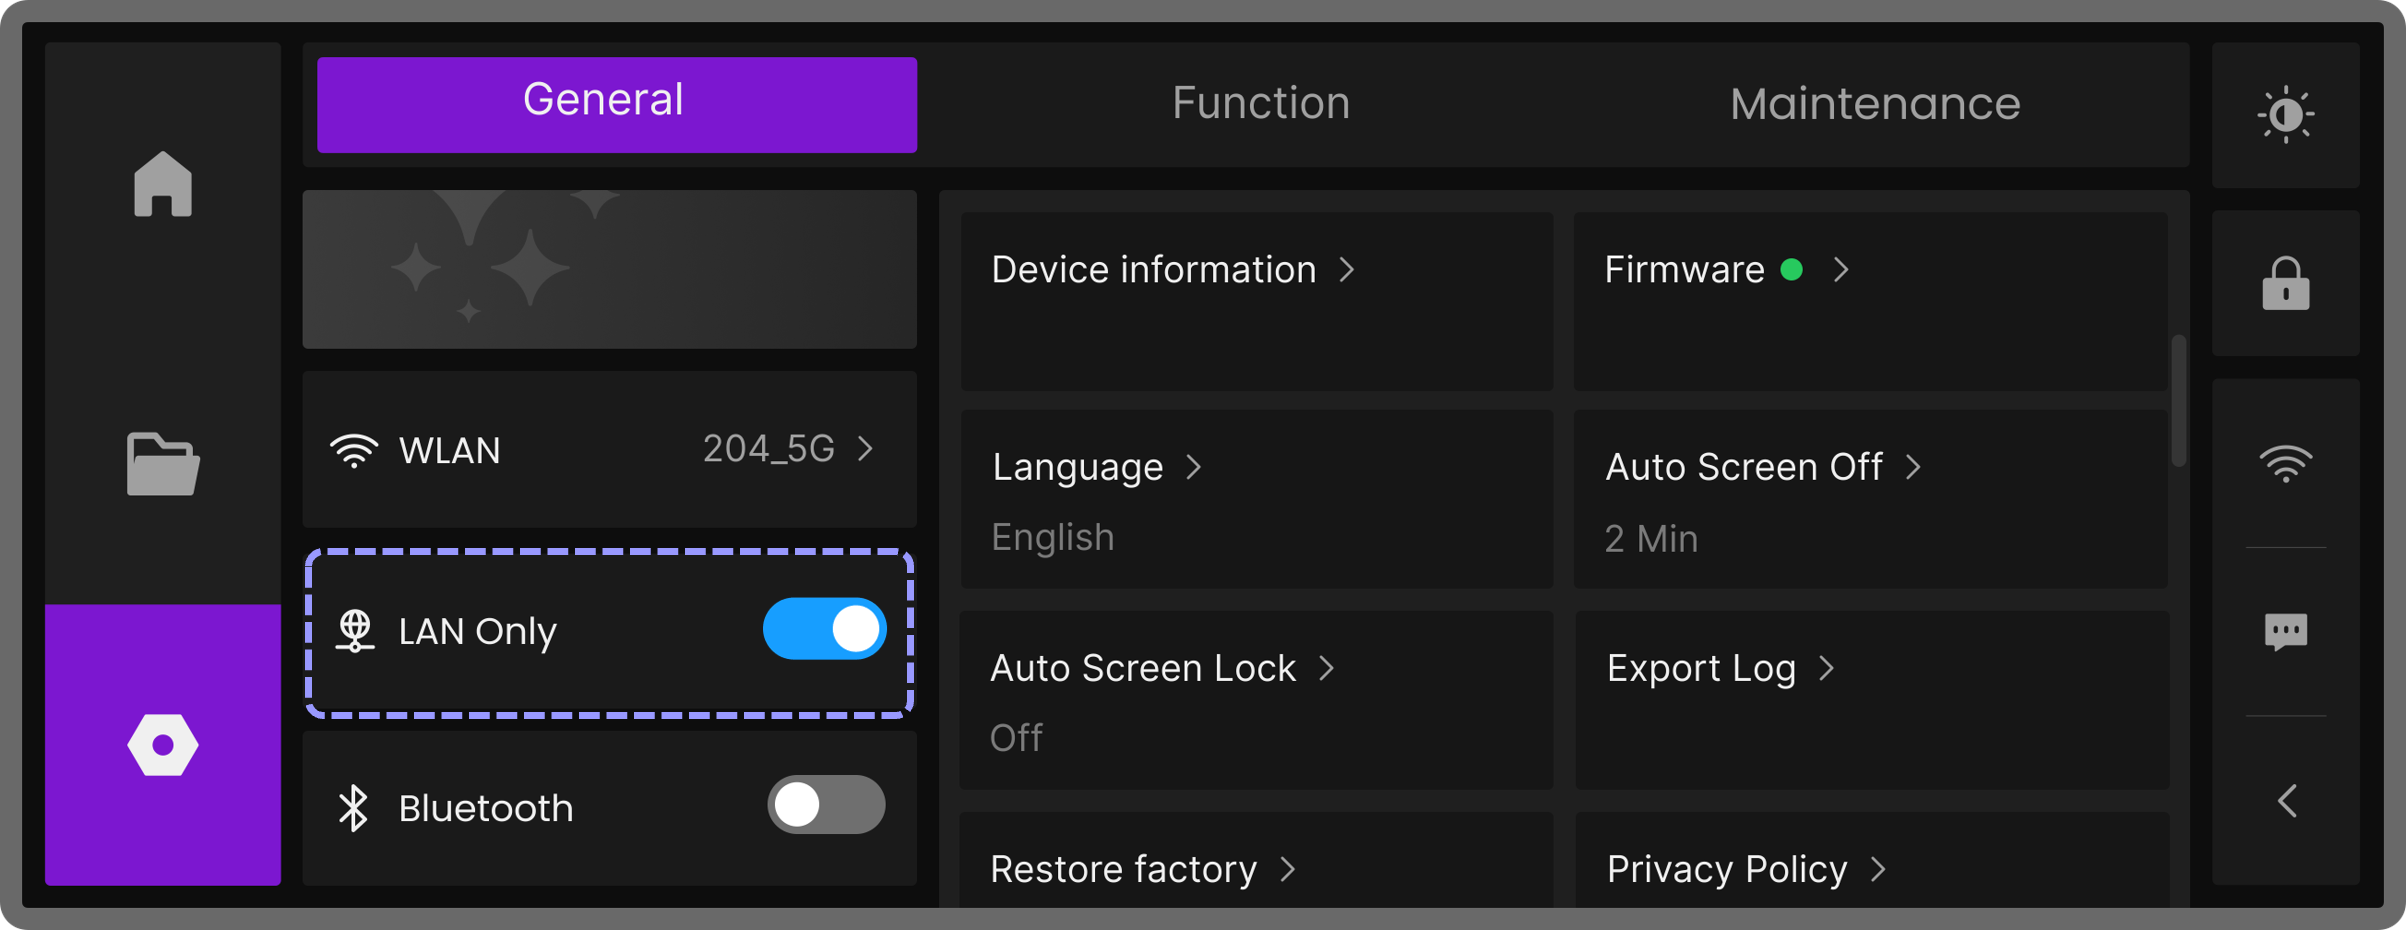Open the Files folder icon in sidebar
The width and height of the screenshot is (2406, 930).
[x=162, y=464]
